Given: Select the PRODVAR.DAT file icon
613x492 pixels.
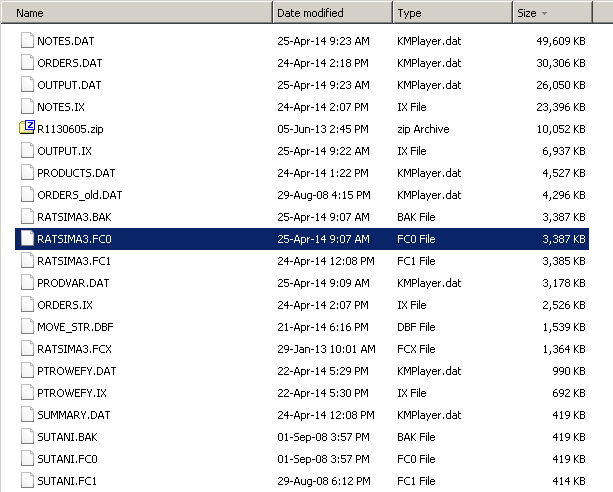Looking at the screenshot, I should pyautogui.click(x=27, y=283).
